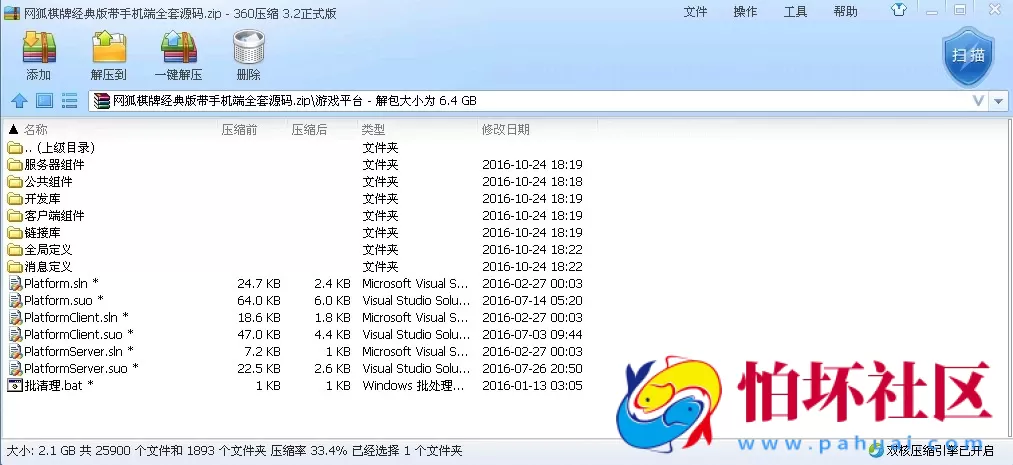
Task: Click the 删除 (Delete) trash icon
Action: 248,56
